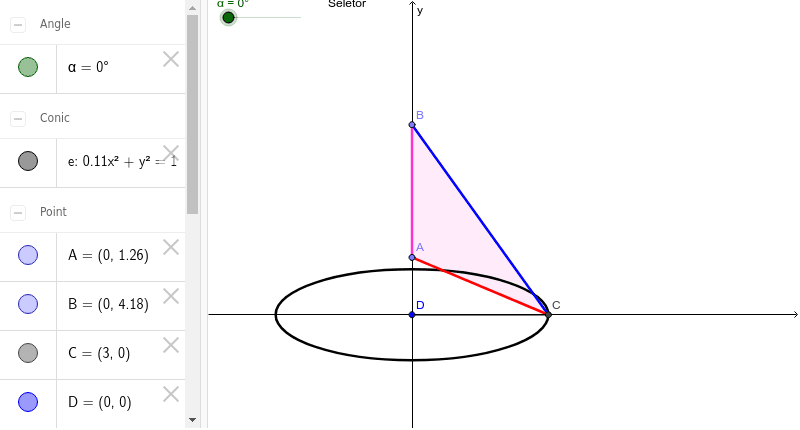Click the algebra panel scroll-up arrow
Image resolution: width=800 pixels, height=430 pixels.
tap(192, 8)
